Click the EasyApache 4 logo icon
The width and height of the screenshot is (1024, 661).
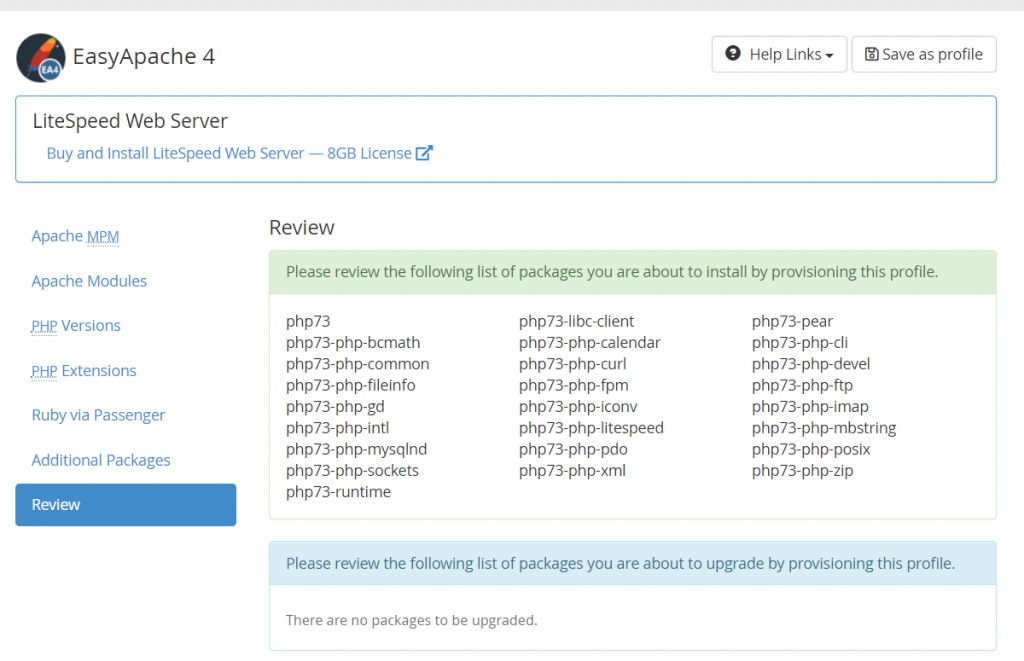(x=39, y=57)
